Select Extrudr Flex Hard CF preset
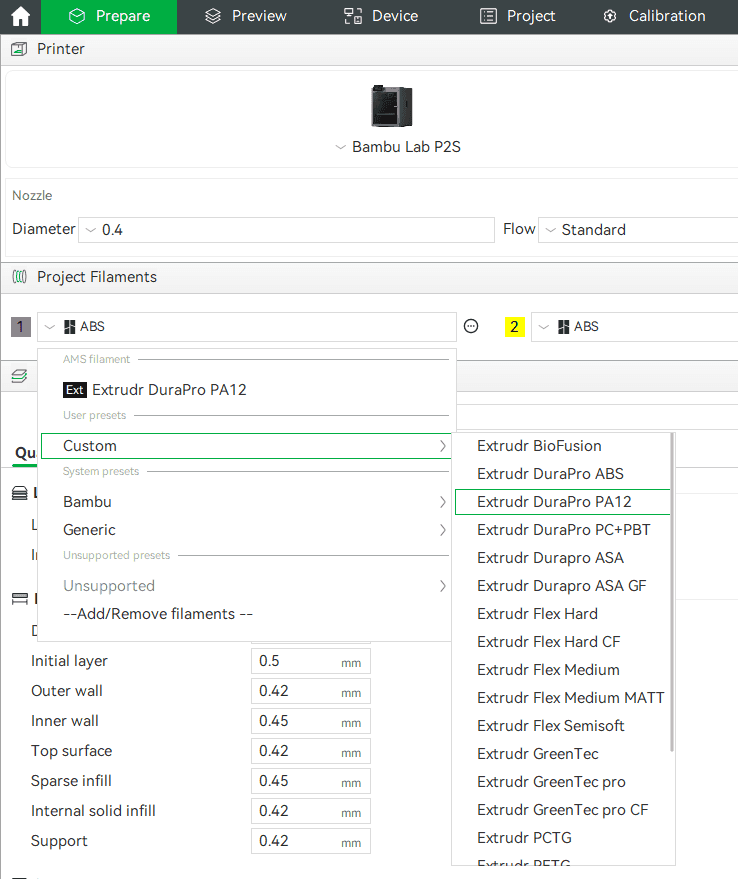The image size is (738, 879). point(562,642)
